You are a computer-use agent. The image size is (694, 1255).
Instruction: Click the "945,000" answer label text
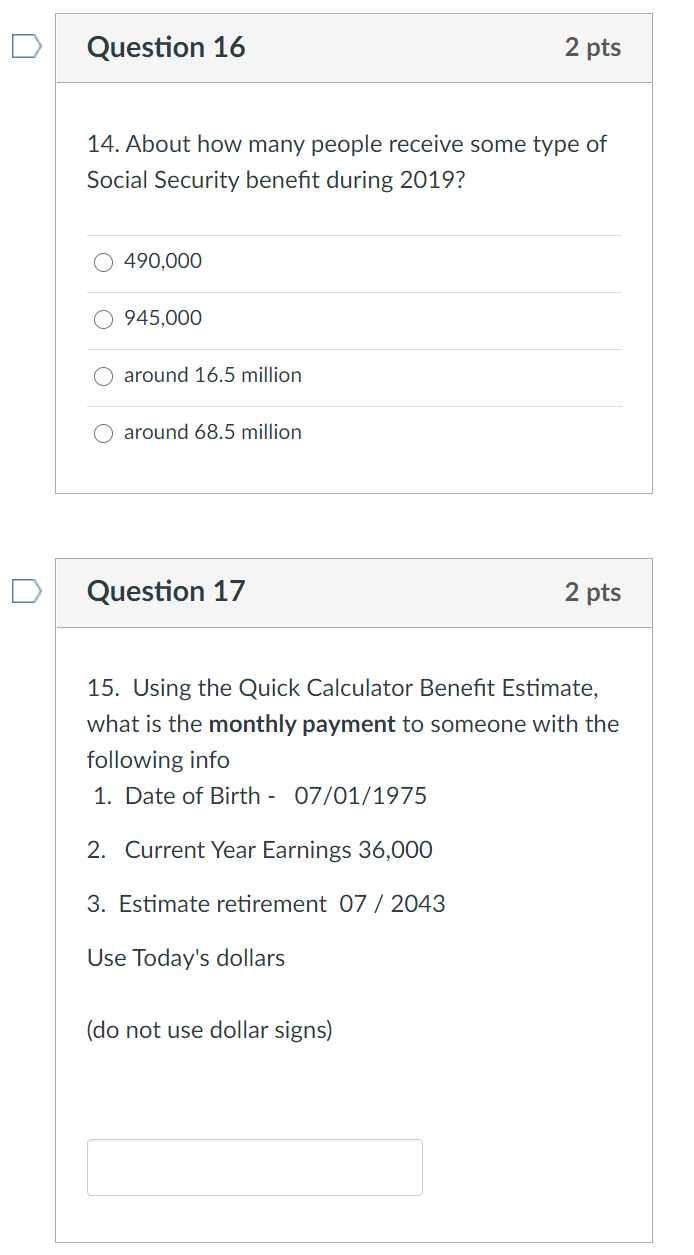(x=163, y=318)
